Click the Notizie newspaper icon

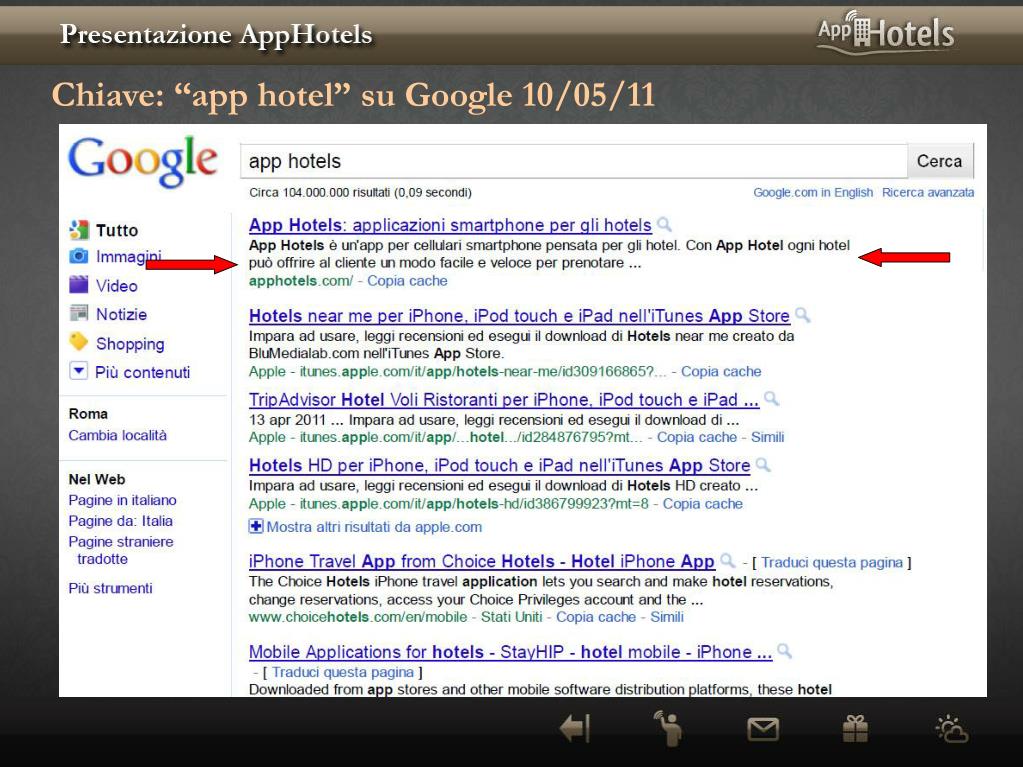coord(79,313)
